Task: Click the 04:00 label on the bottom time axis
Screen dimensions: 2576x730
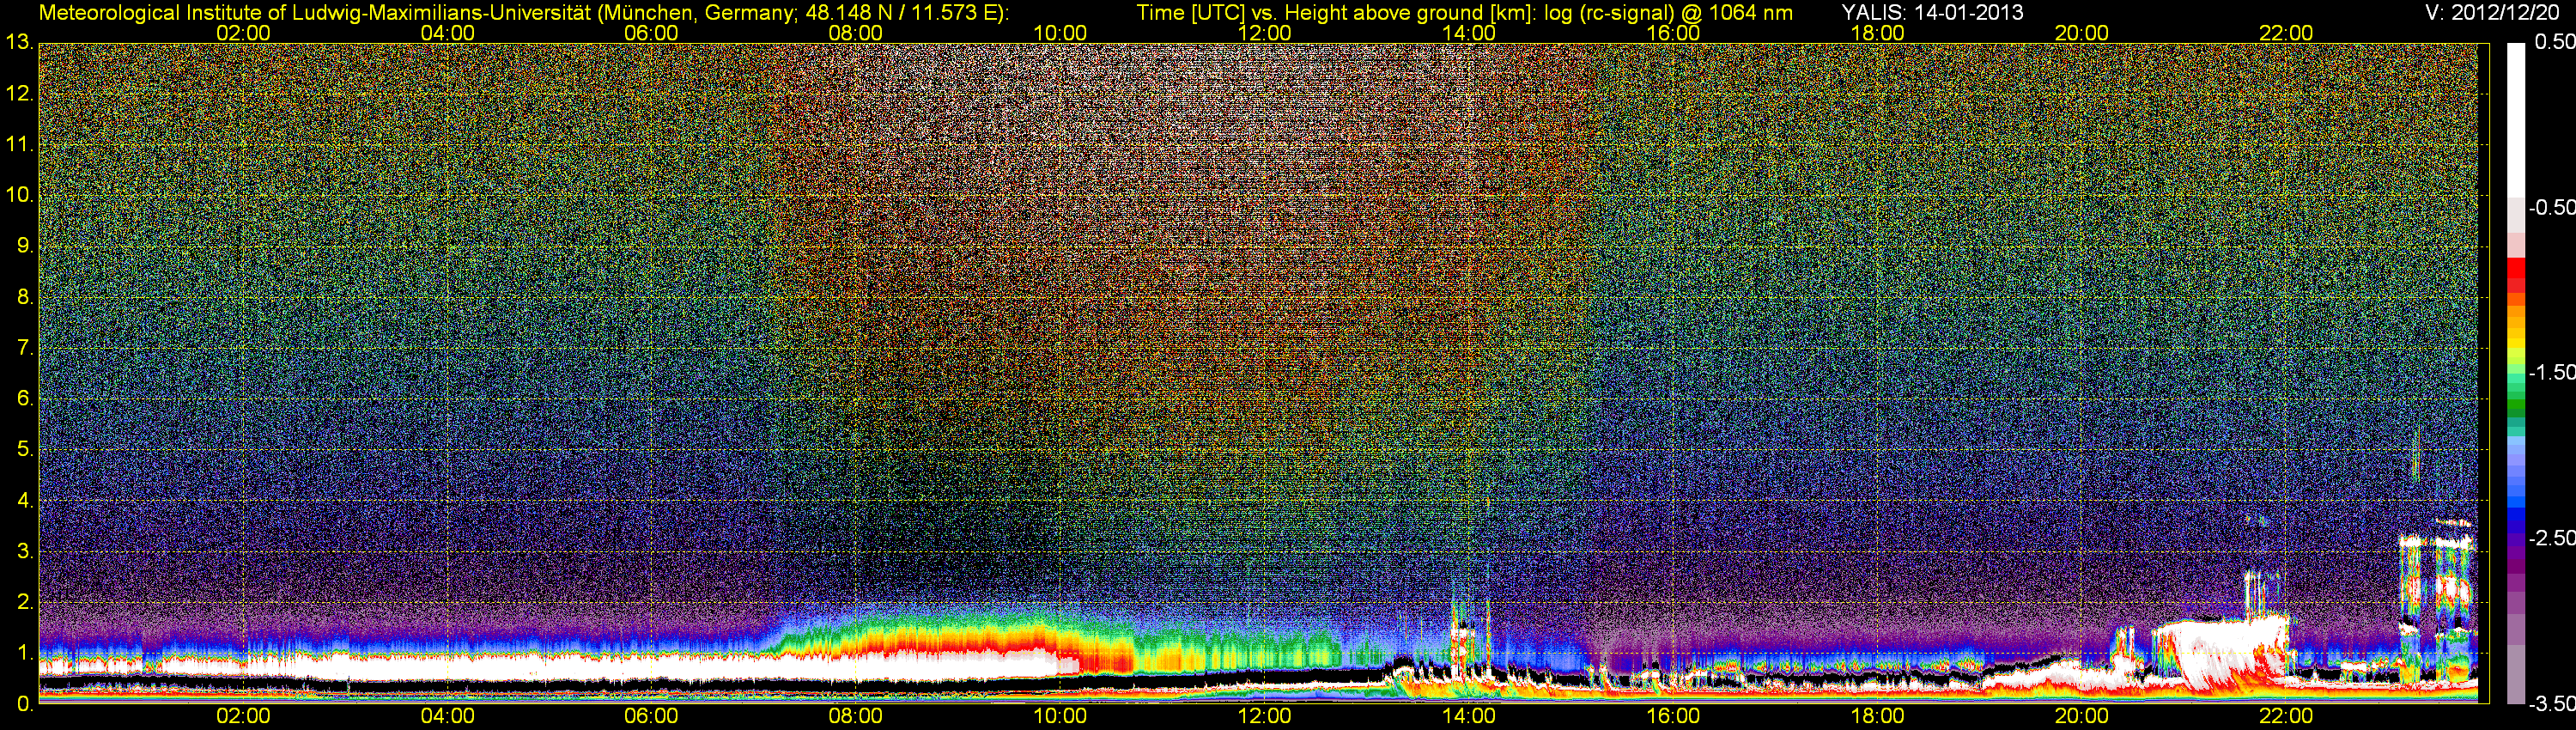Action: pyautogui.click(x=447, y=716)
